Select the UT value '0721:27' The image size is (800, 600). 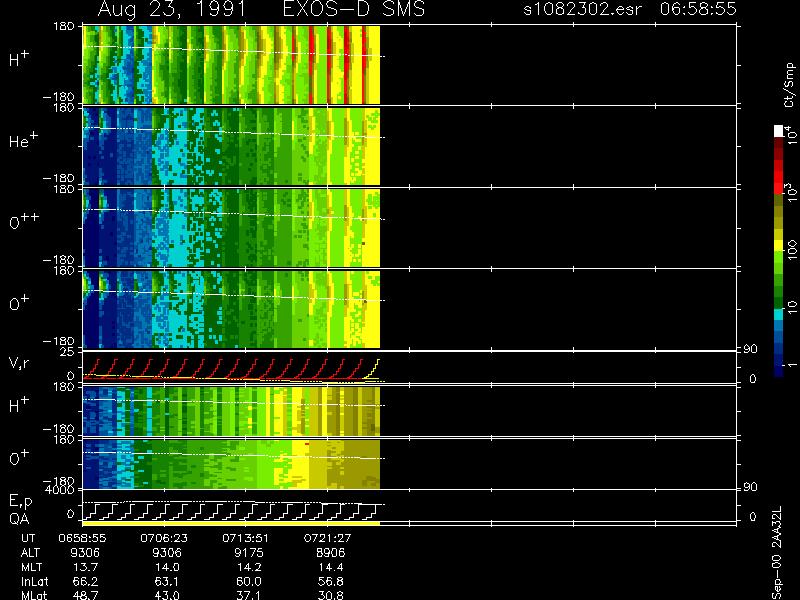[327, 538]
